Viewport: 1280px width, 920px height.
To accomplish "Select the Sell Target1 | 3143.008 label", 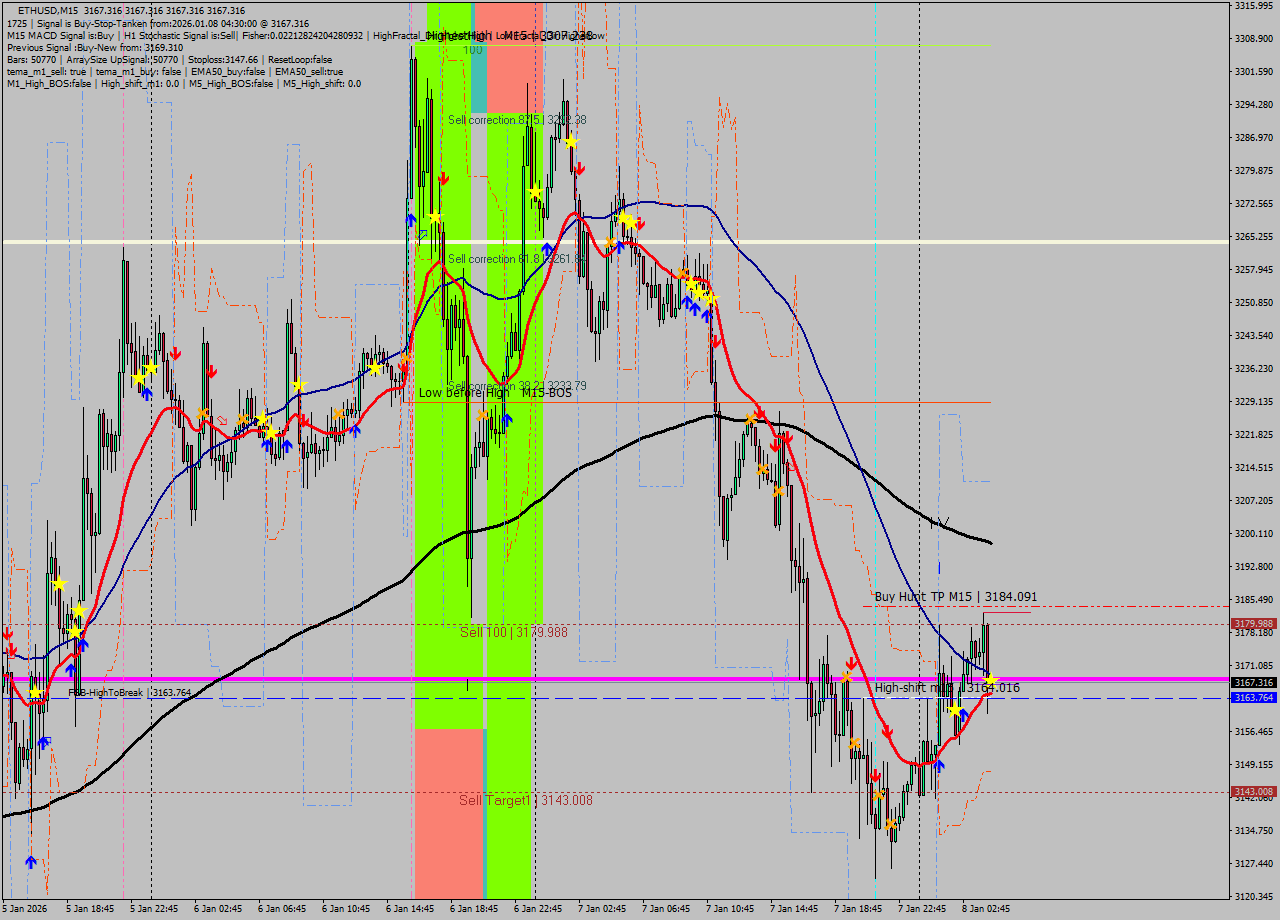I will [x=525, y=800].
